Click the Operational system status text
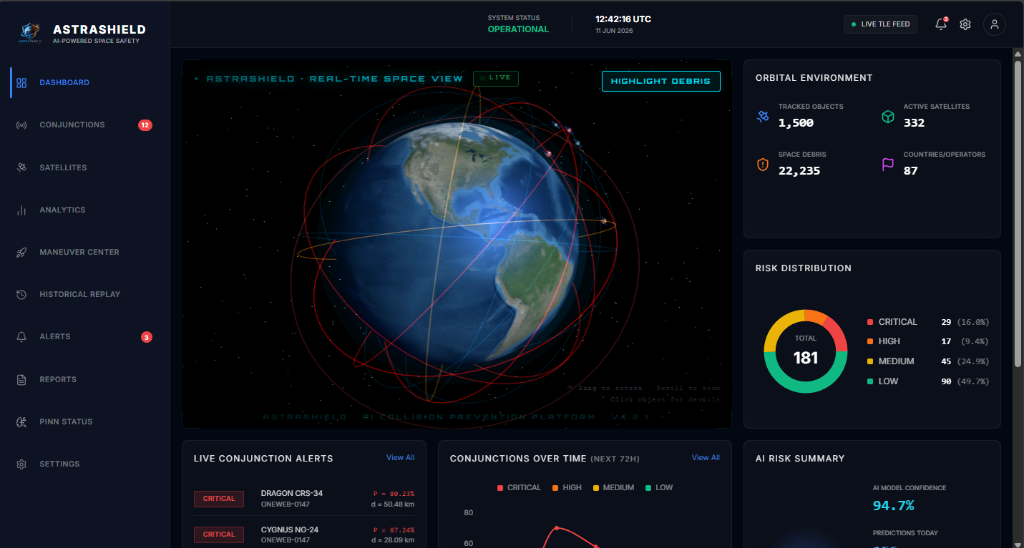Image resolution: width=1024 pixels, height=548 pixels. click(519, 29)
